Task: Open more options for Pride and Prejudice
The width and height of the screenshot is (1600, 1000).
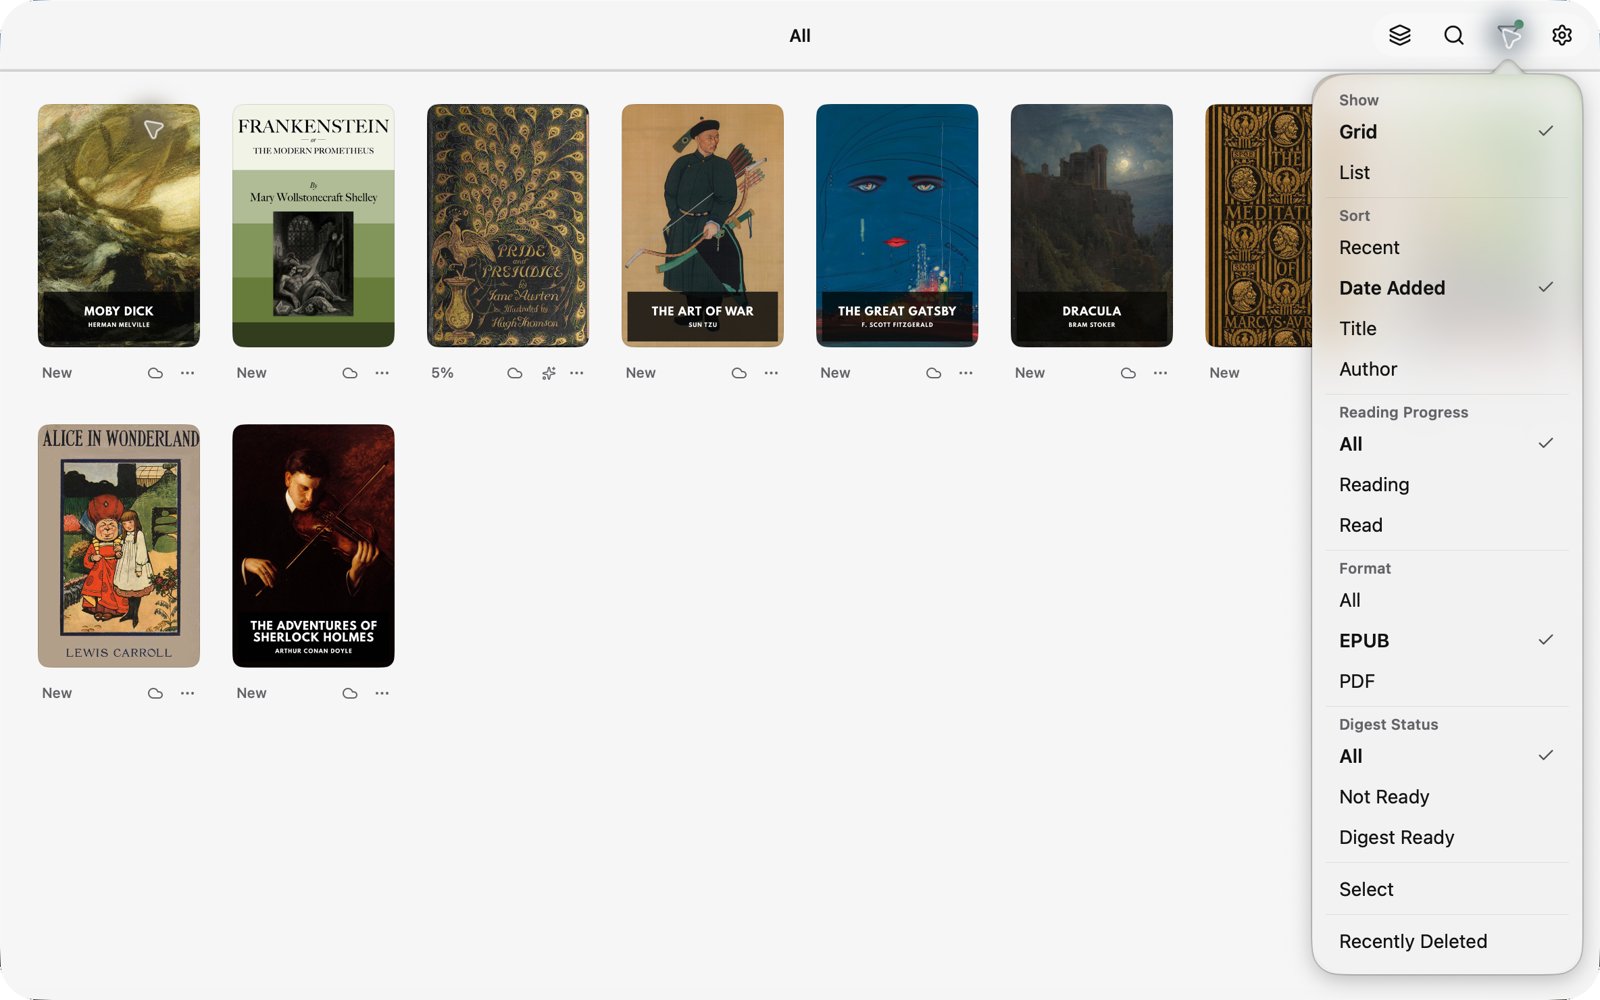Action: (x=577, y=373)
